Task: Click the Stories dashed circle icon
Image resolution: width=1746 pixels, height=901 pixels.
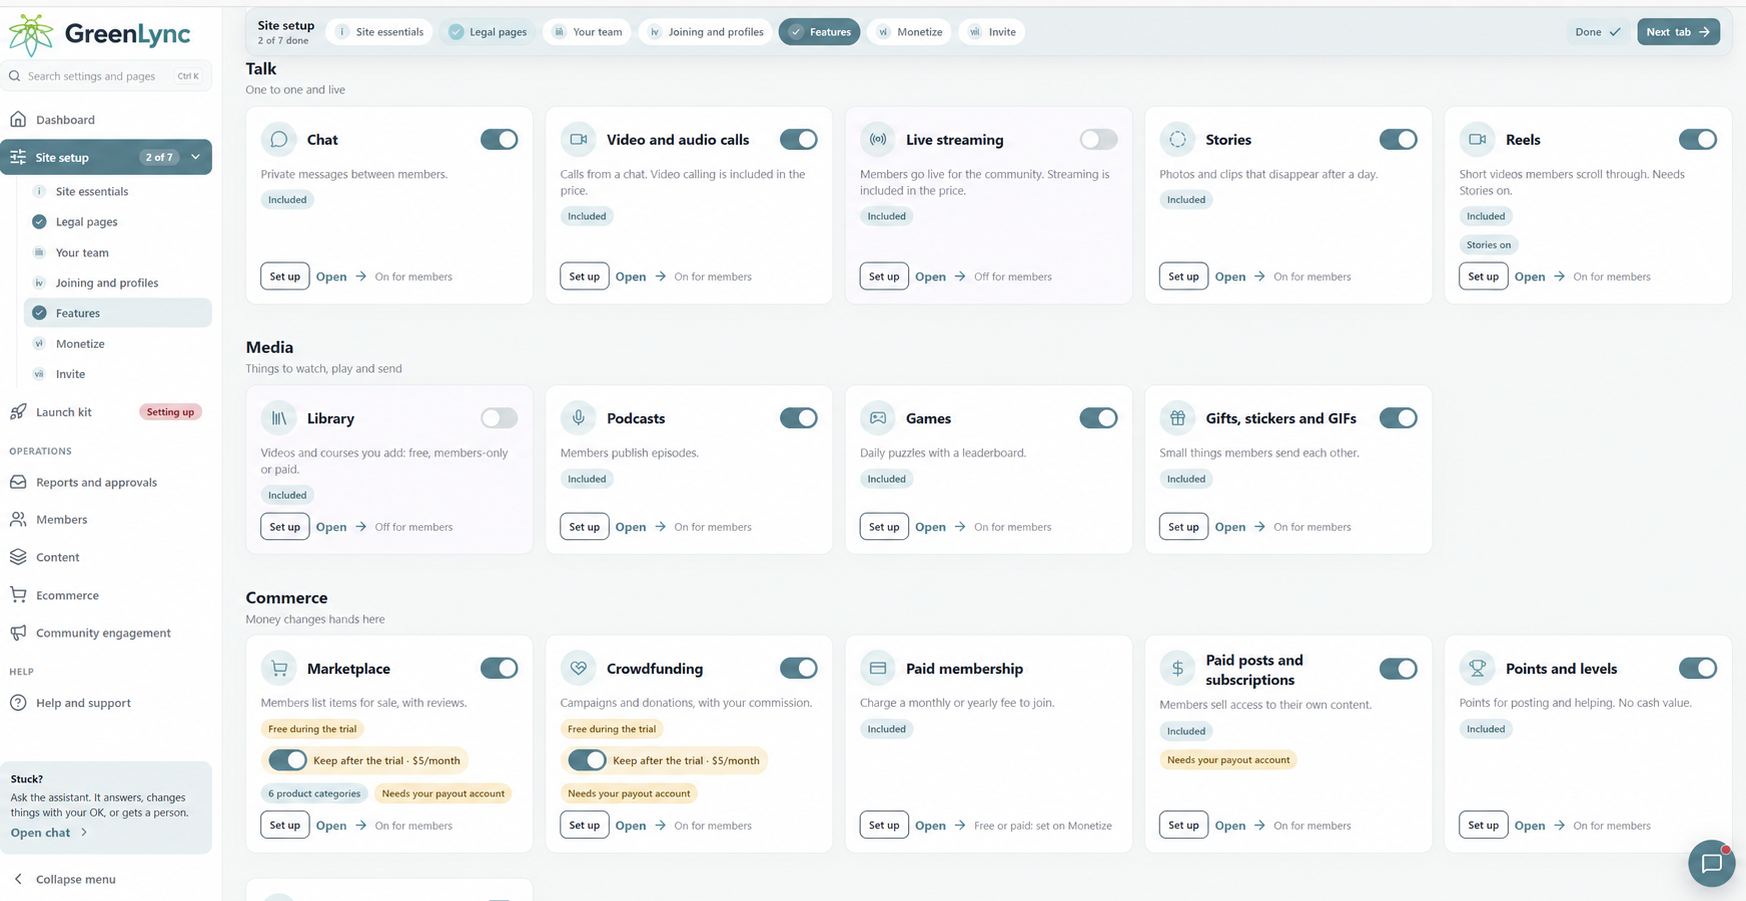Action: pyautogui.click(x=1177, y=140)
